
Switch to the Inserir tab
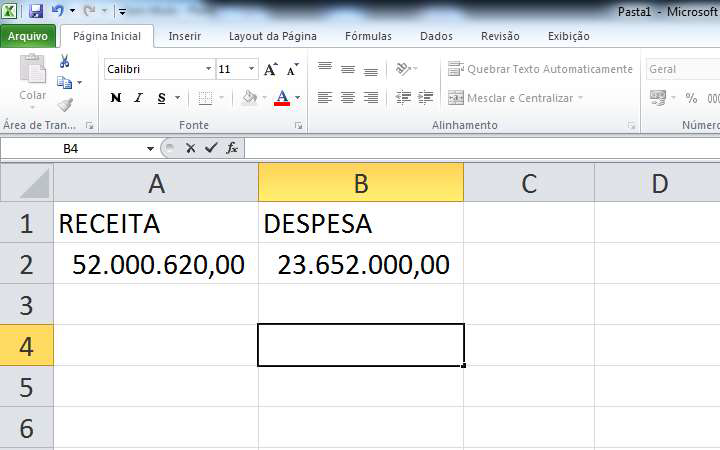(x=185, y=36)
